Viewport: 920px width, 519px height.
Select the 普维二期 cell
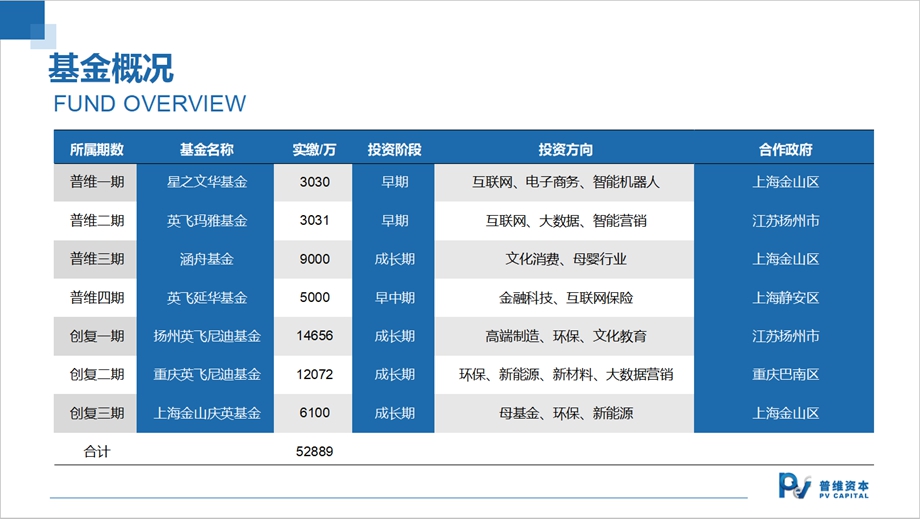[x=97, y=221]
